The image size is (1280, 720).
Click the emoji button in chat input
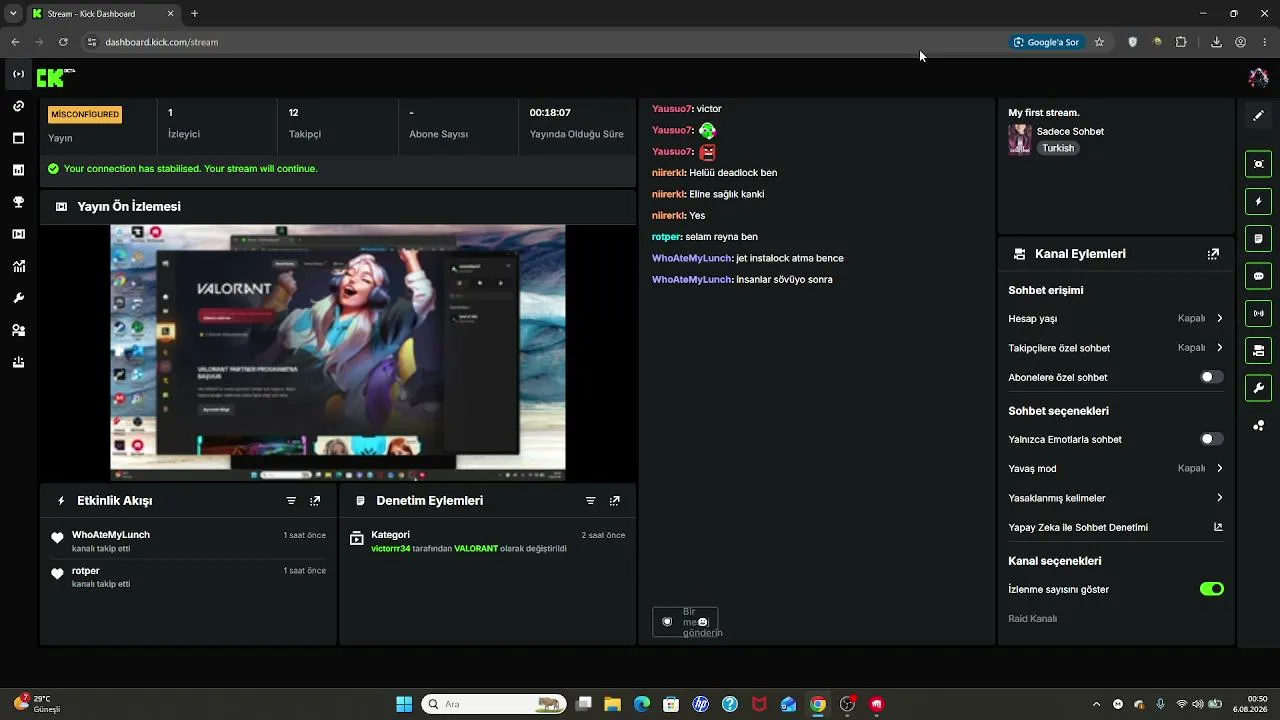click(702, 622)
